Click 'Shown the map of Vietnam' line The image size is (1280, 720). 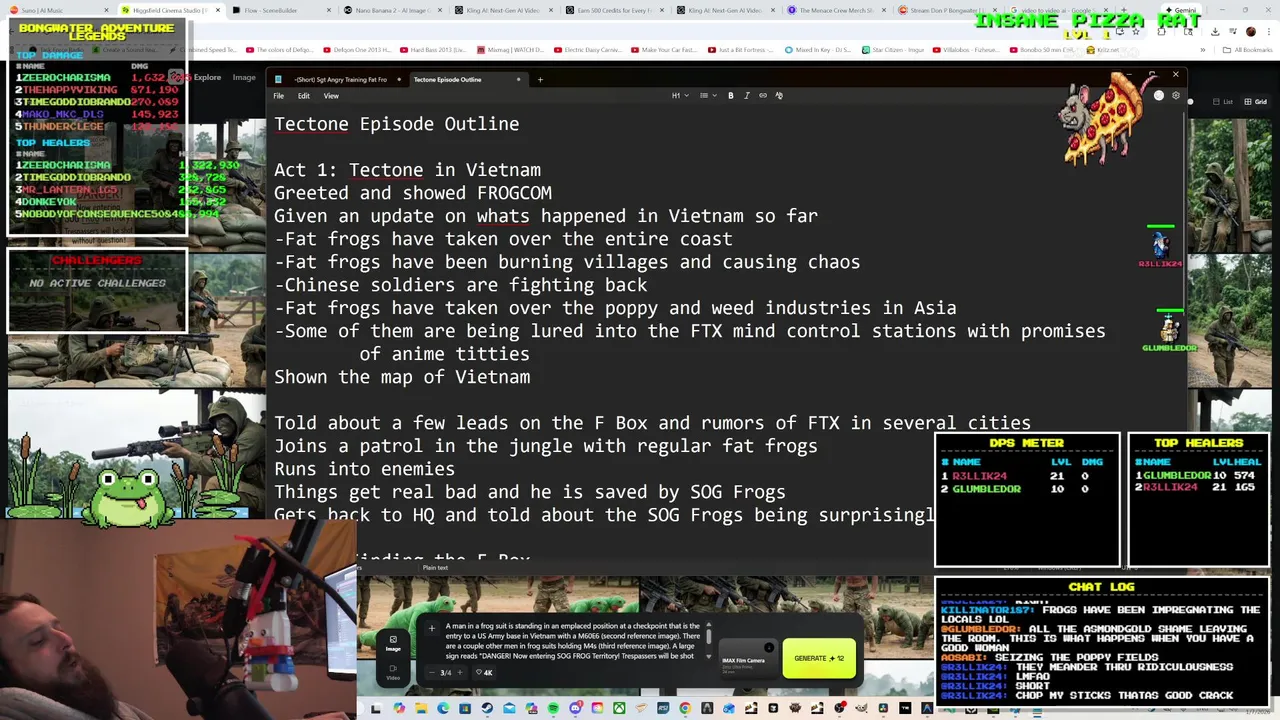point(402,377)
